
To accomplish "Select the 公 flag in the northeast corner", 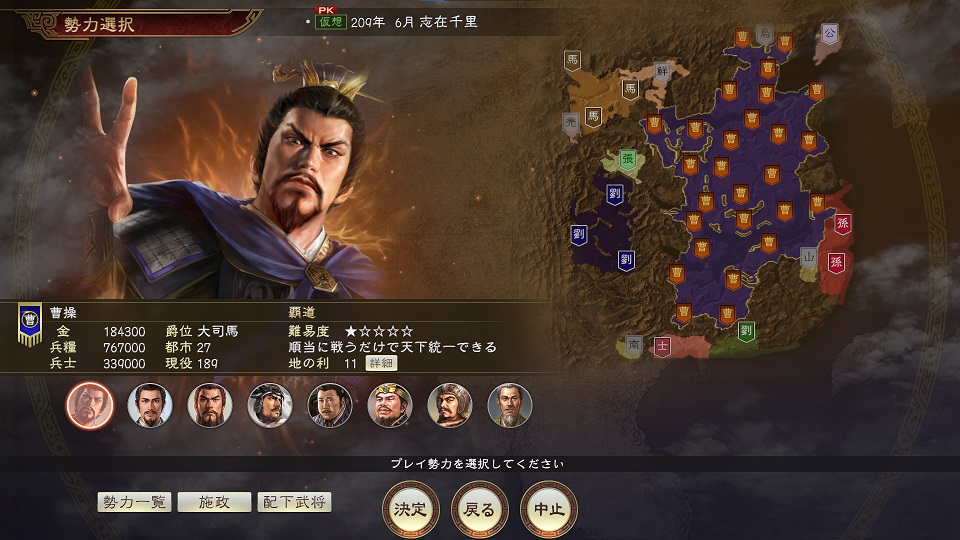I will tap(830, 34).
